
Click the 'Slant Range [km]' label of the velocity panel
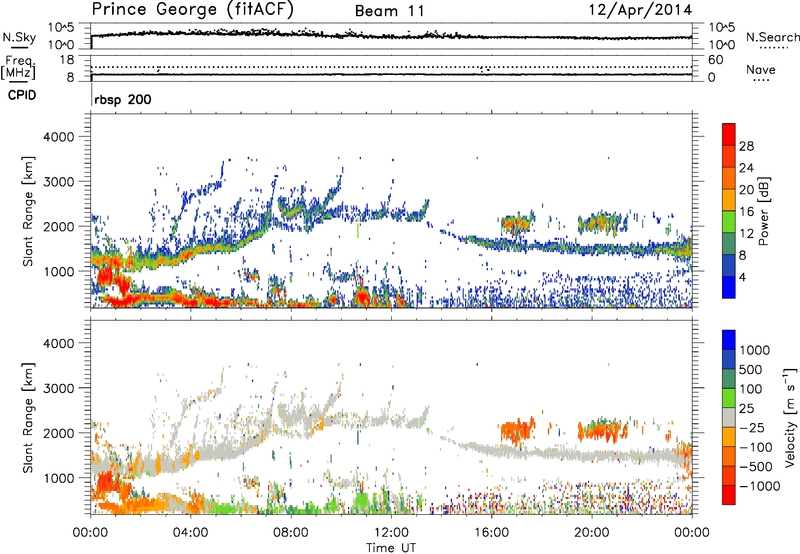28,417
